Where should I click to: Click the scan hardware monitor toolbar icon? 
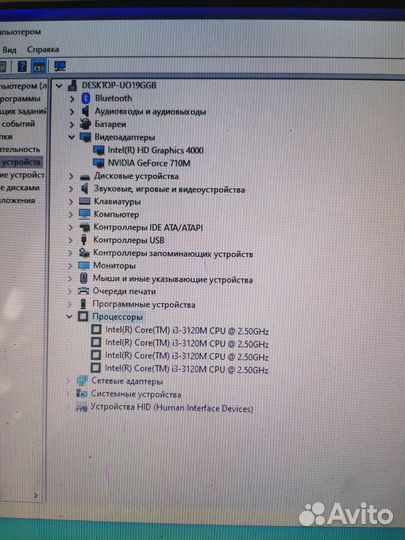[x=60, y=66]
